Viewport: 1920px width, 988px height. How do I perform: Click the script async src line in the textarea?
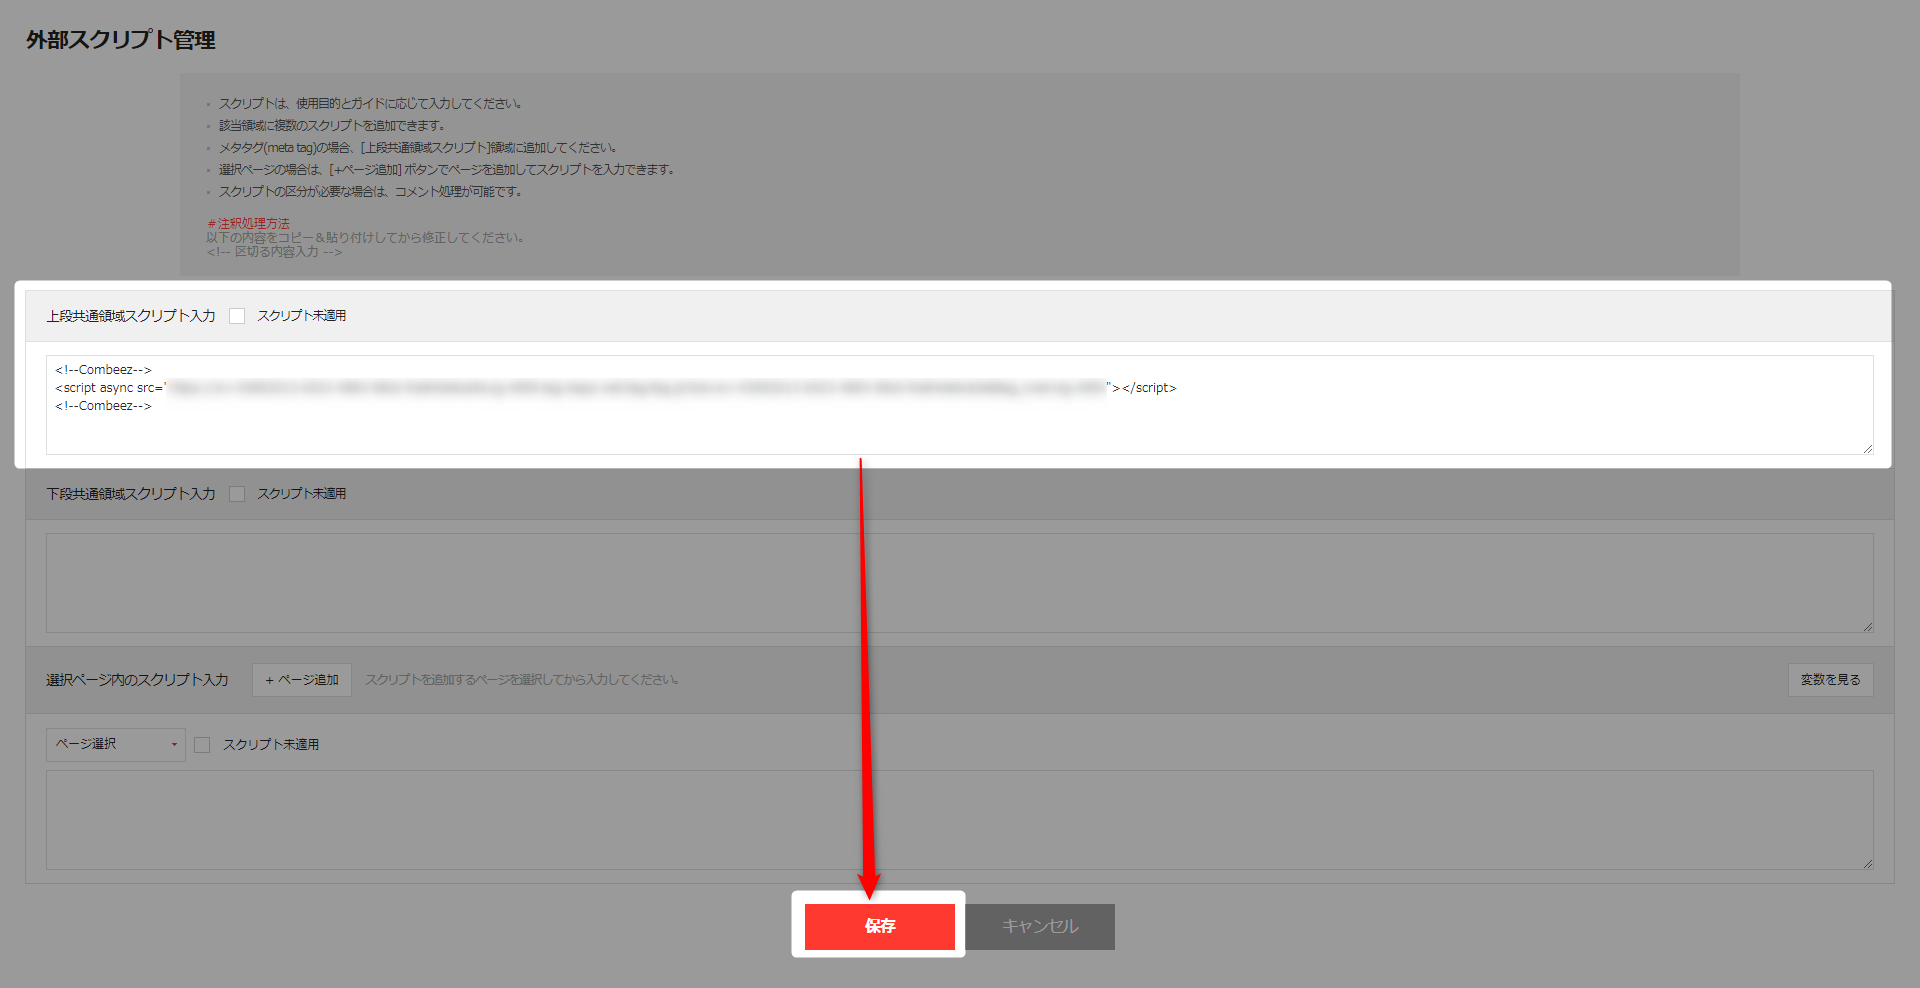coord(616,388)
